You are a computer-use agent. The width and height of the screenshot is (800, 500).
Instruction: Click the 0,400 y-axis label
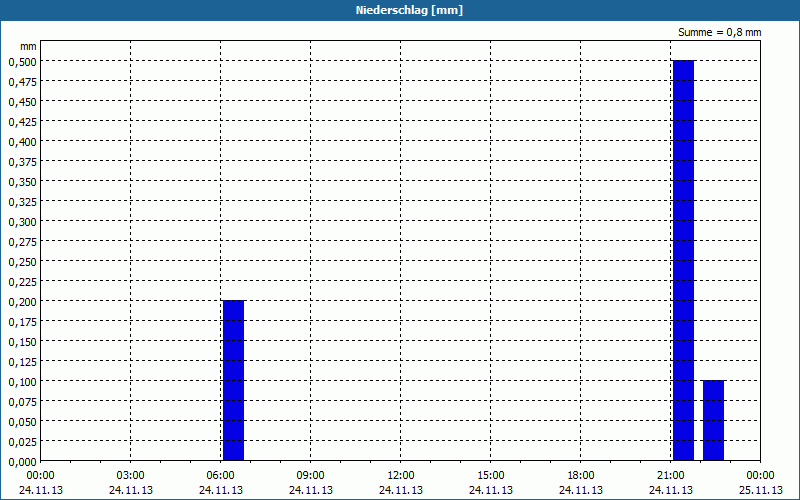[22, 142]
